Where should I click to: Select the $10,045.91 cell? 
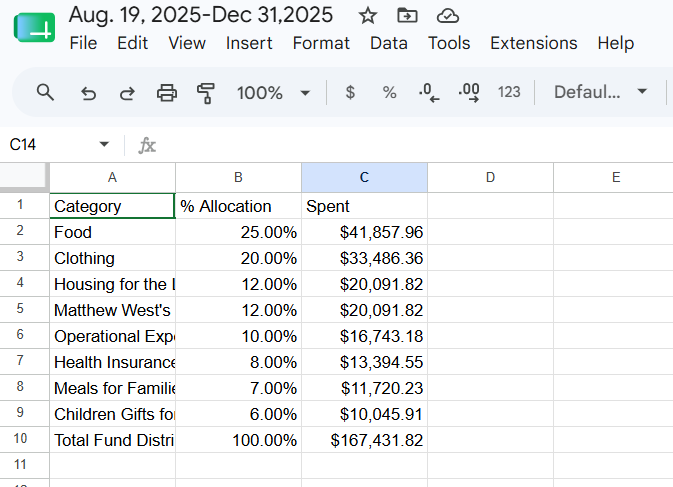click(x=364, y=414)
